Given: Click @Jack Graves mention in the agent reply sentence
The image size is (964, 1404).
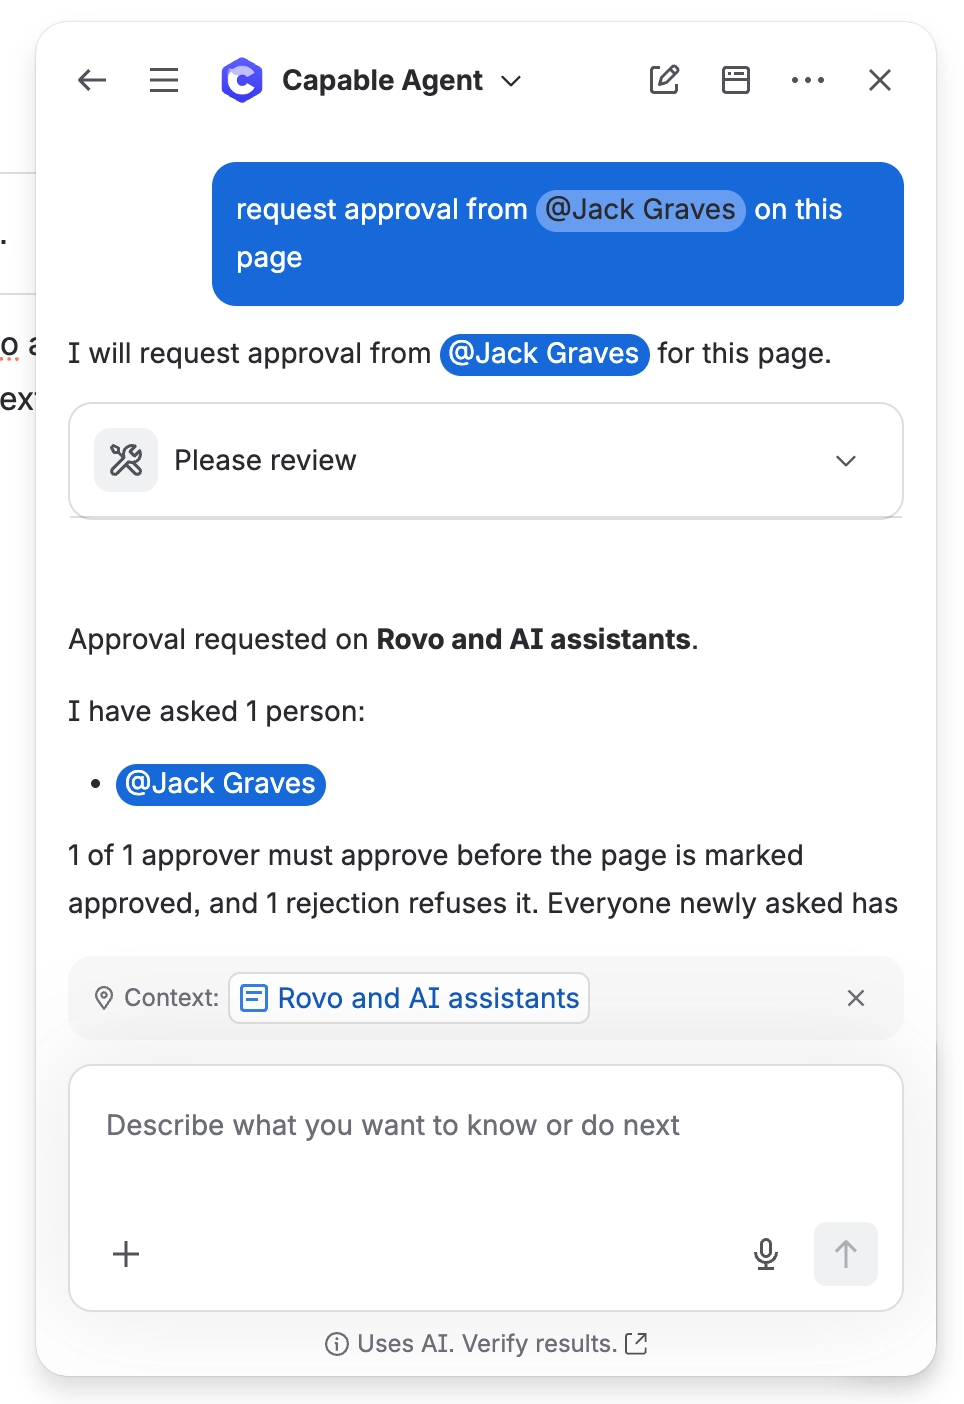Looking at the screenshot, I should (545, 354).
